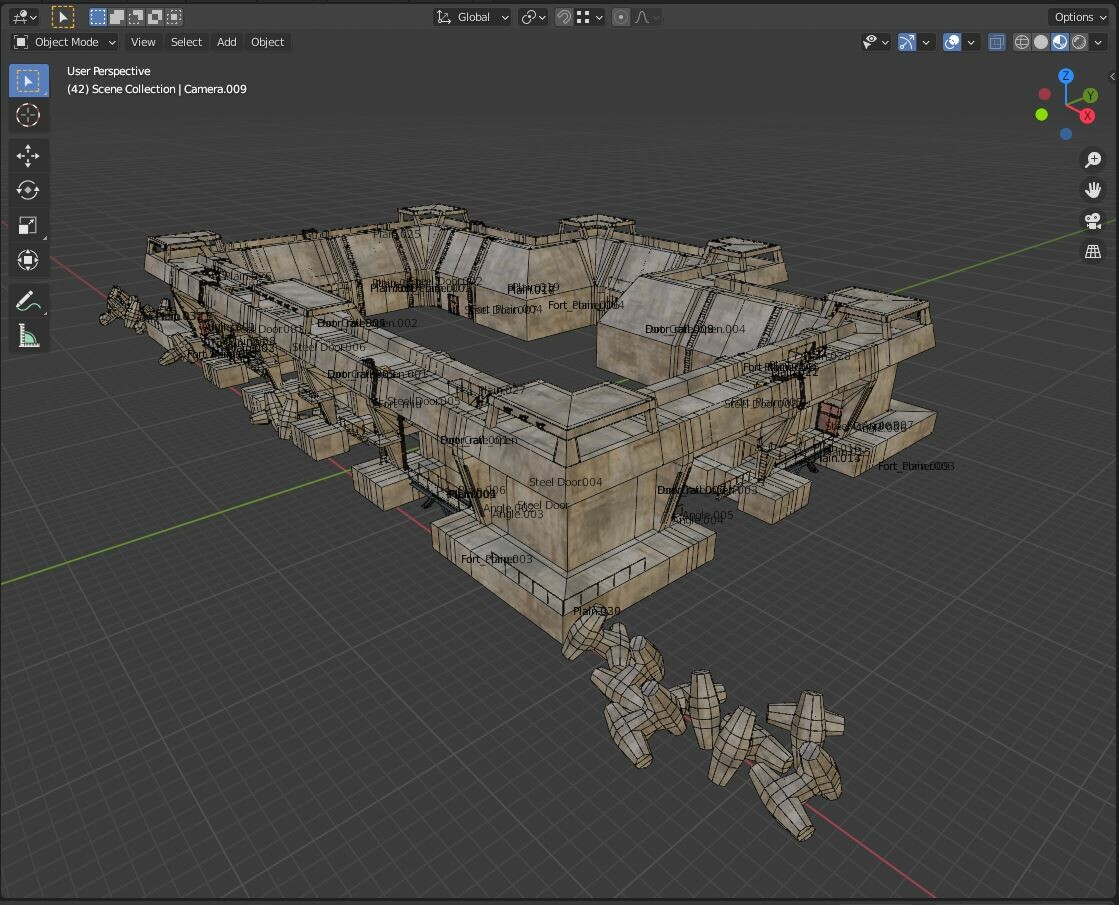This screenshot has width=1119, height=905.
Task: Enable proportional editing
Action: 621,17
